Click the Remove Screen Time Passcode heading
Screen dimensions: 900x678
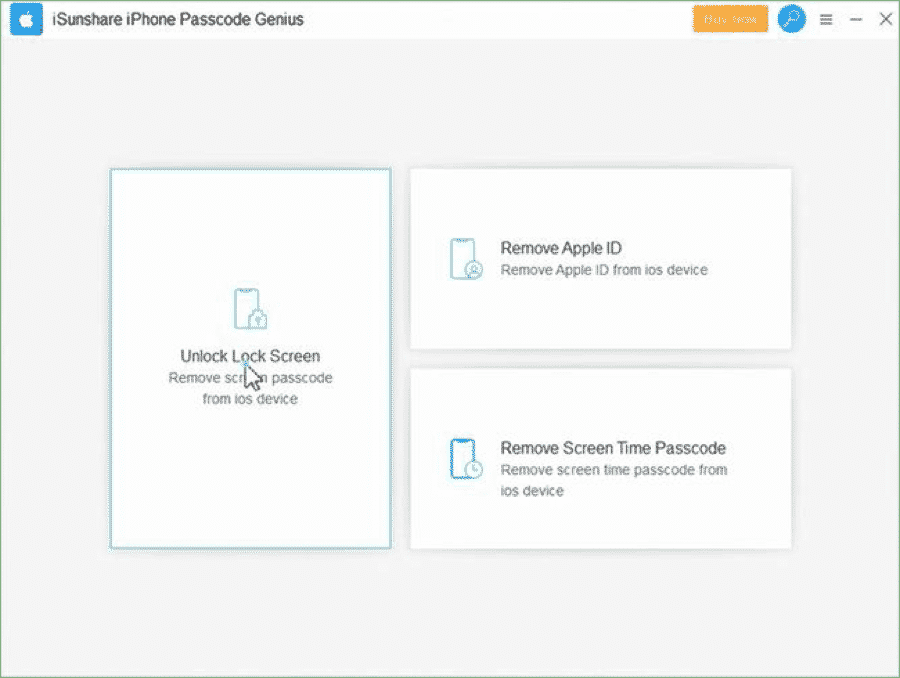click(614, 448)
